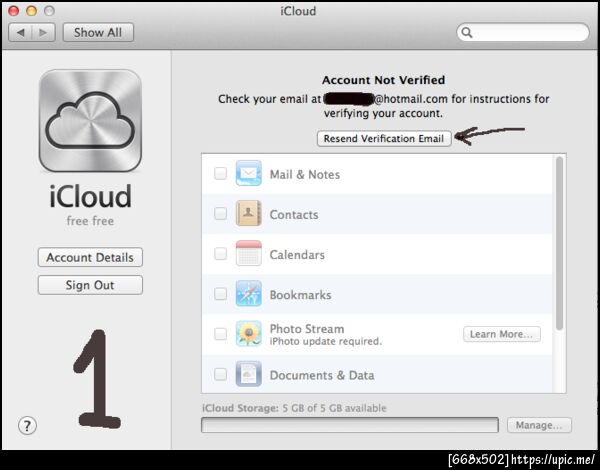The width and height of the screenshot is (600, 470).
Task: Go forward with the right arrow button
Action: tap(44, 33)
